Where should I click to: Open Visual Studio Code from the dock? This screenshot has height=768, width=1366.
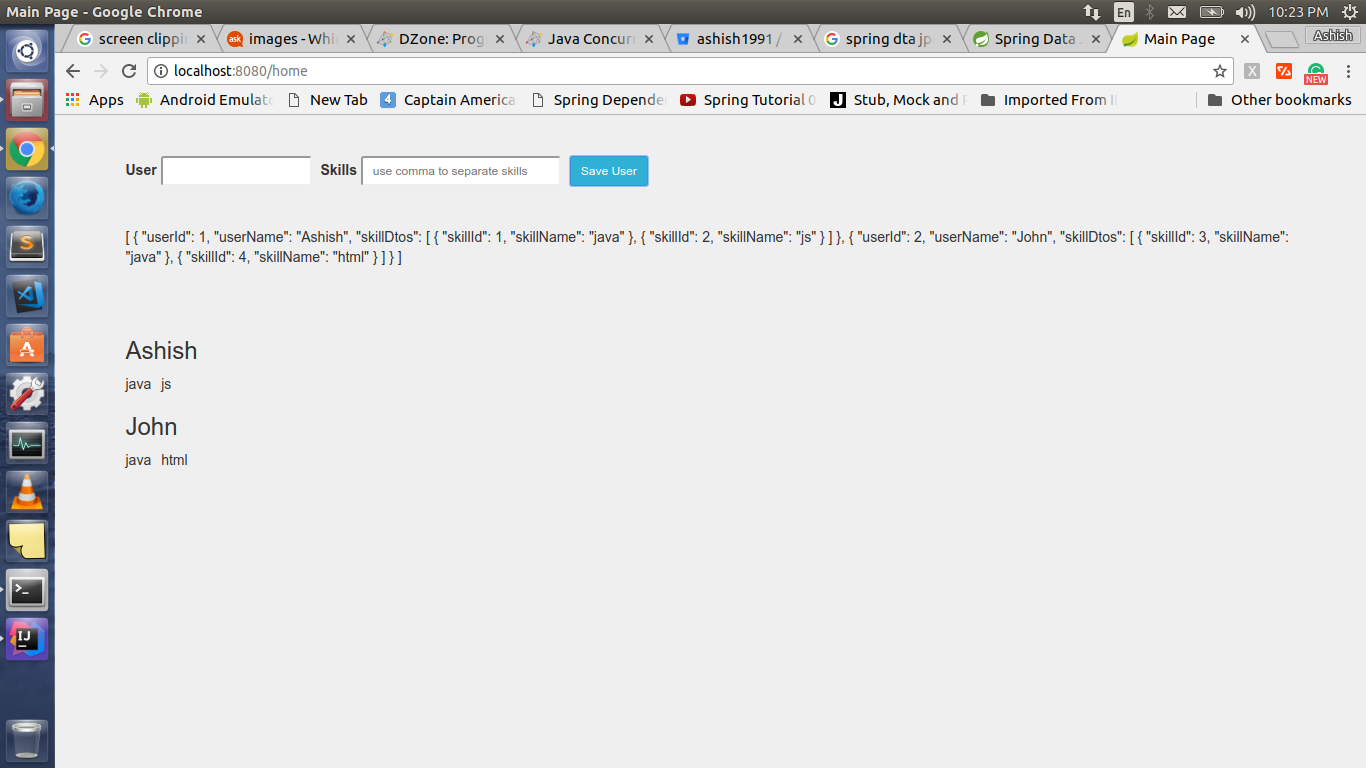(27, 296)
